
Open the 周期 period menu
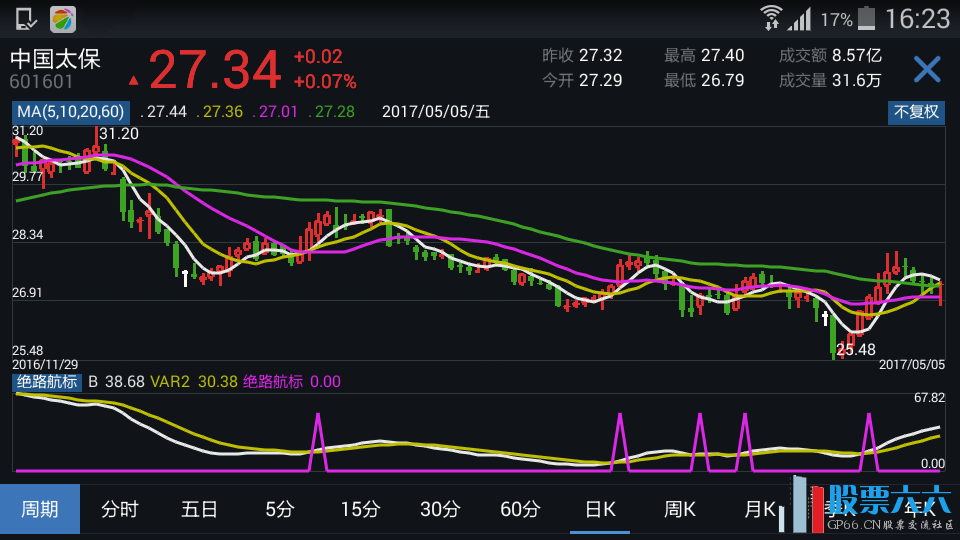[40, 509]
